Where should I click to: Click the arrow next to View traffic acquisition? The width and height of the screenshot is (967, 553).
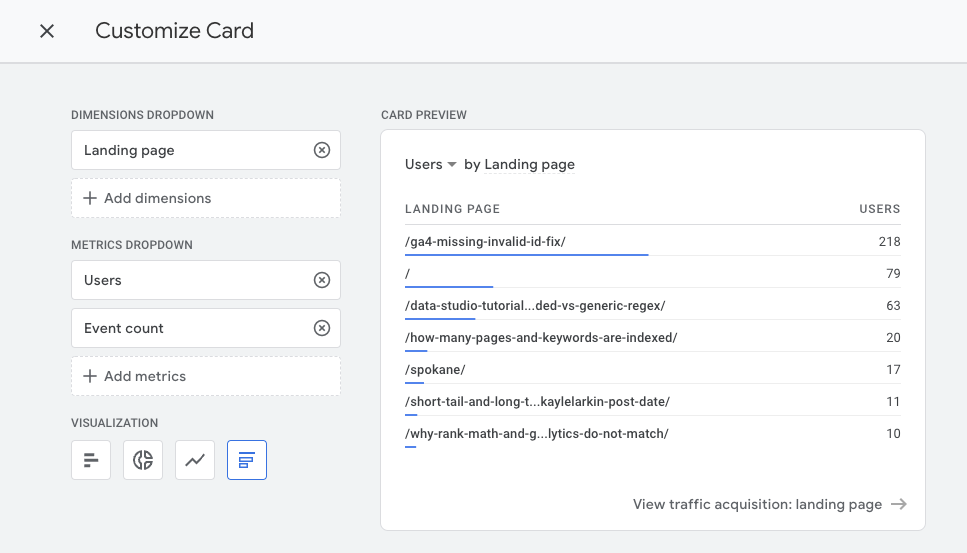click(x=899, y=504)
